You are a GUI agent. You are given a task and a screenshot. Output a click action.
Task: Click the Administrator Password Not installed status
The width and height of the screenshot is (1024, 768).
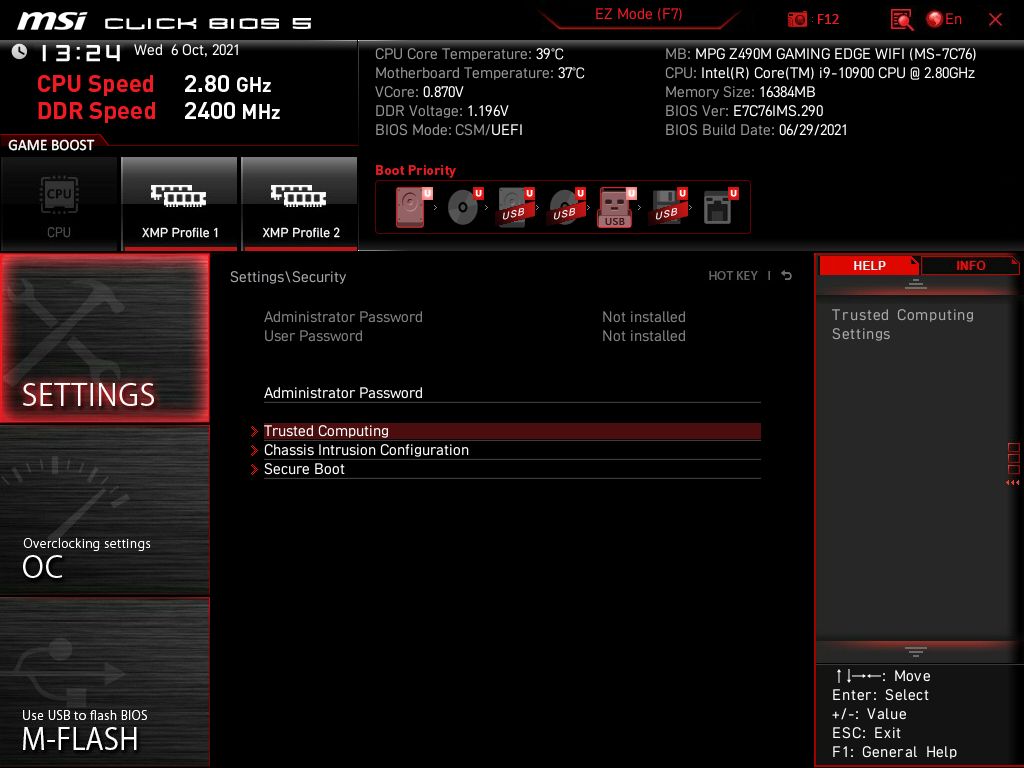[644, 317]
